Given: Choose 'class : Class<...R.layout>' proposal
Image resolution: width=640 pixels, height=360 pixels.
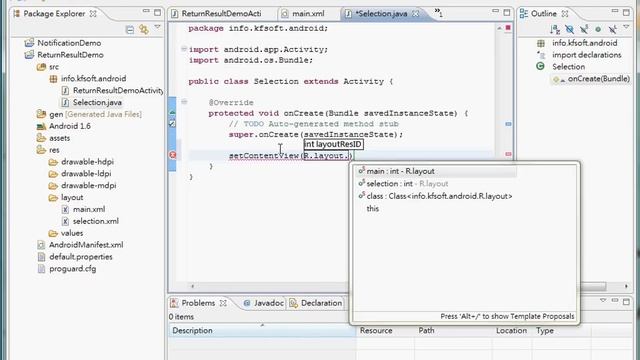Looking at the screenshot, I should 435,196.
